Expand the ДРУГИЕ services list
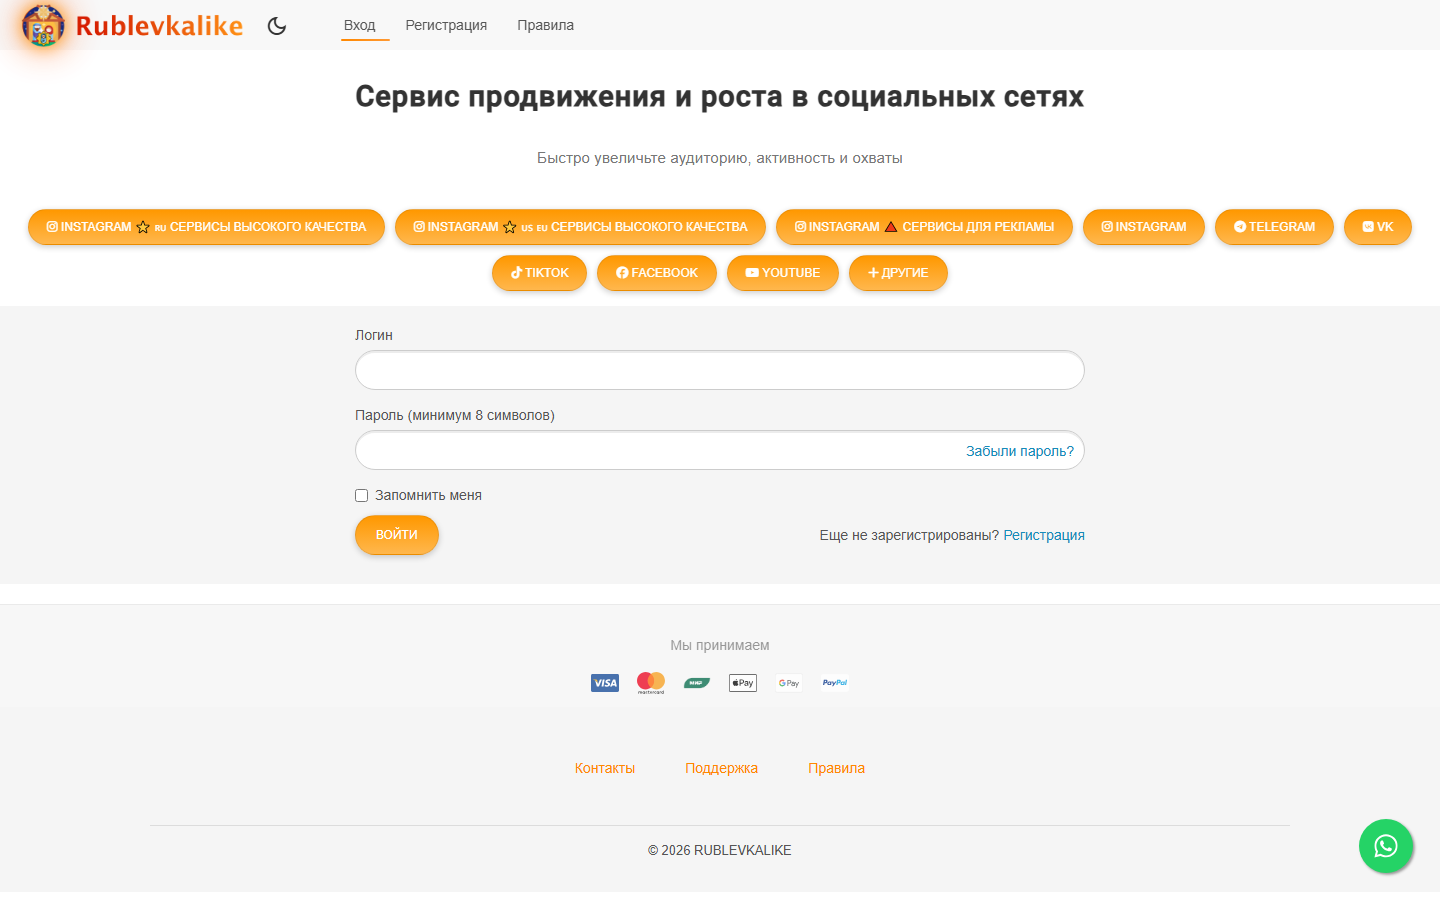1440x900 pixels. click(898, 272)
